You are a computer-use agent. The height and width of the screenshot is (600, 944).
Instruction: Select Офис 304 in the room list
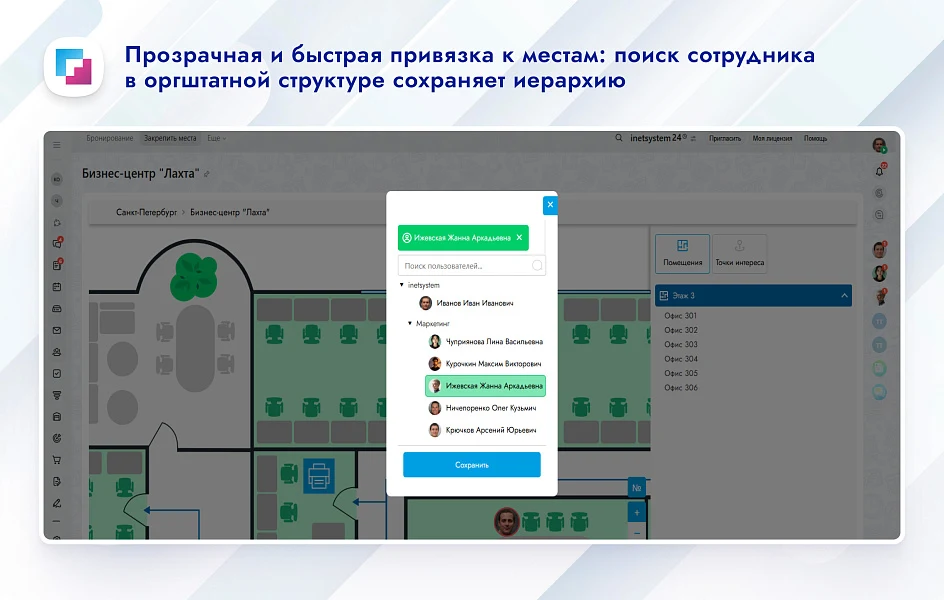(x=680, y=359)
